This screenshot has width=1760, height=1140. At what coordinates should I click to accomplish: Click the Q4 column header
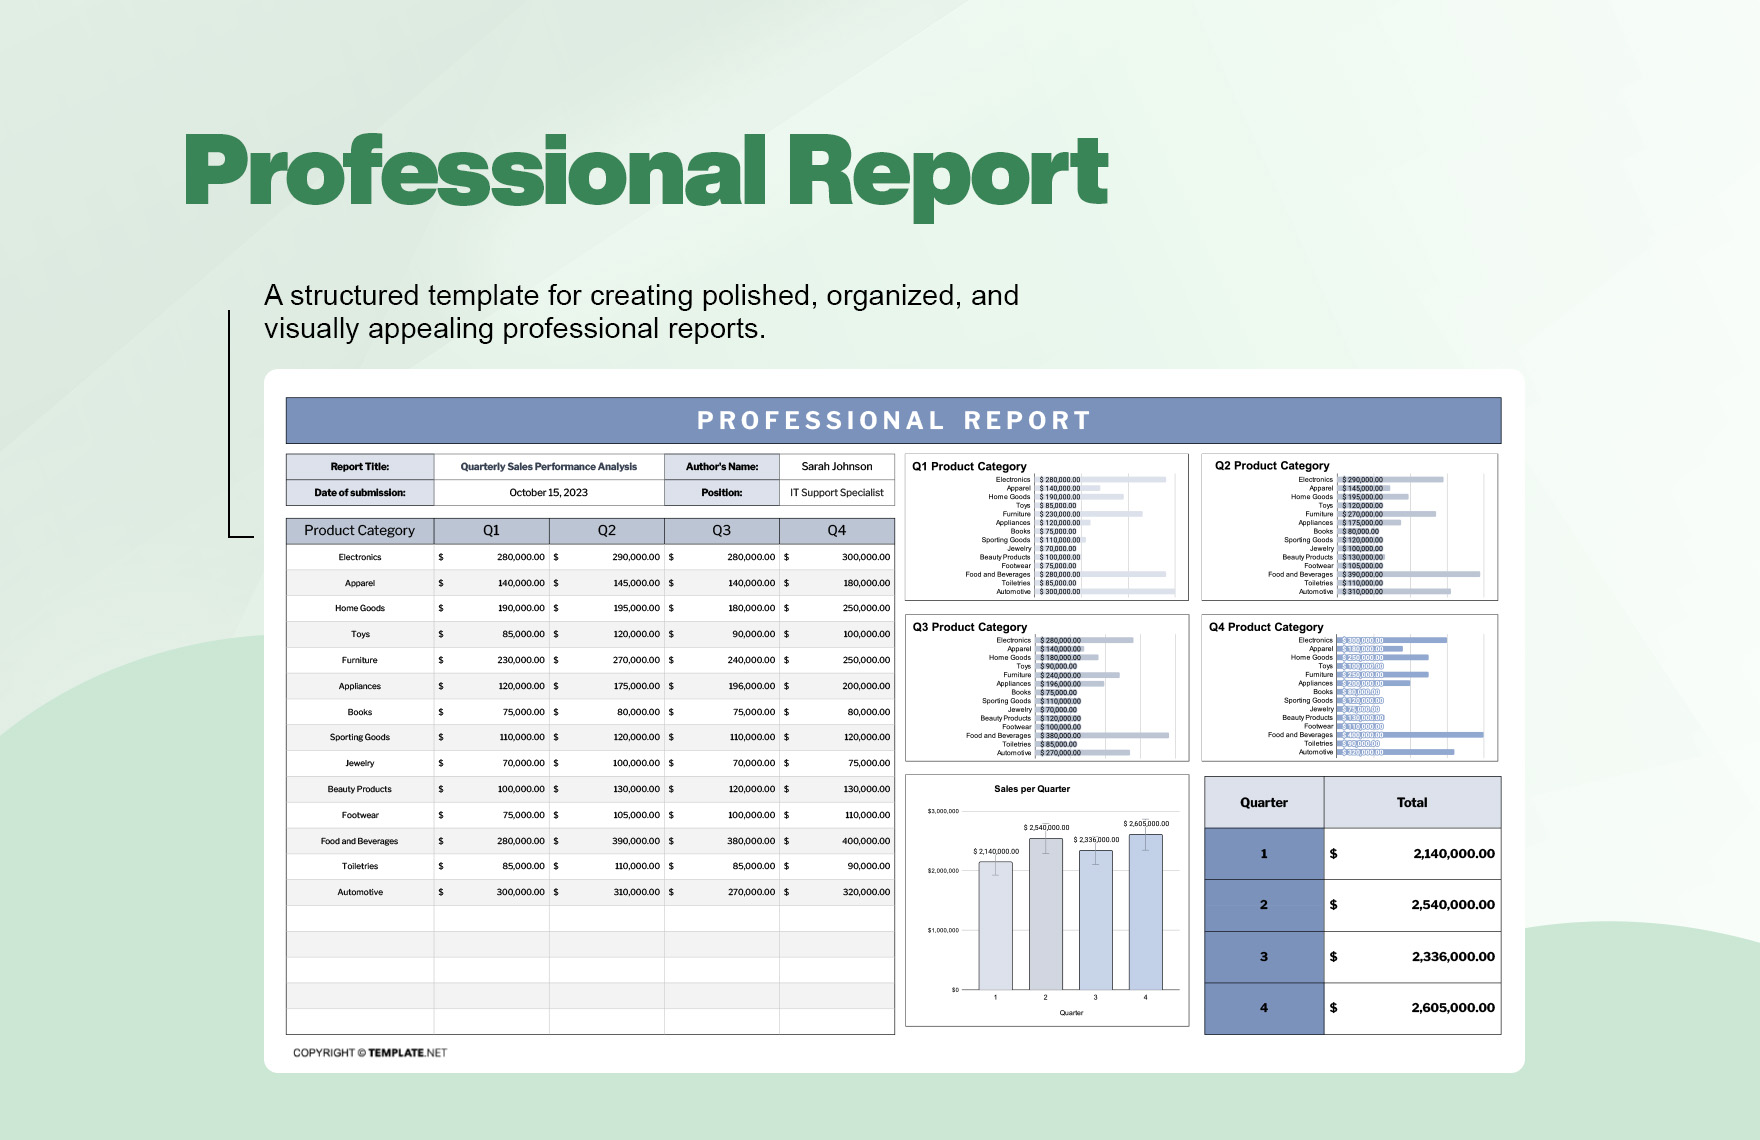[837, 530]
